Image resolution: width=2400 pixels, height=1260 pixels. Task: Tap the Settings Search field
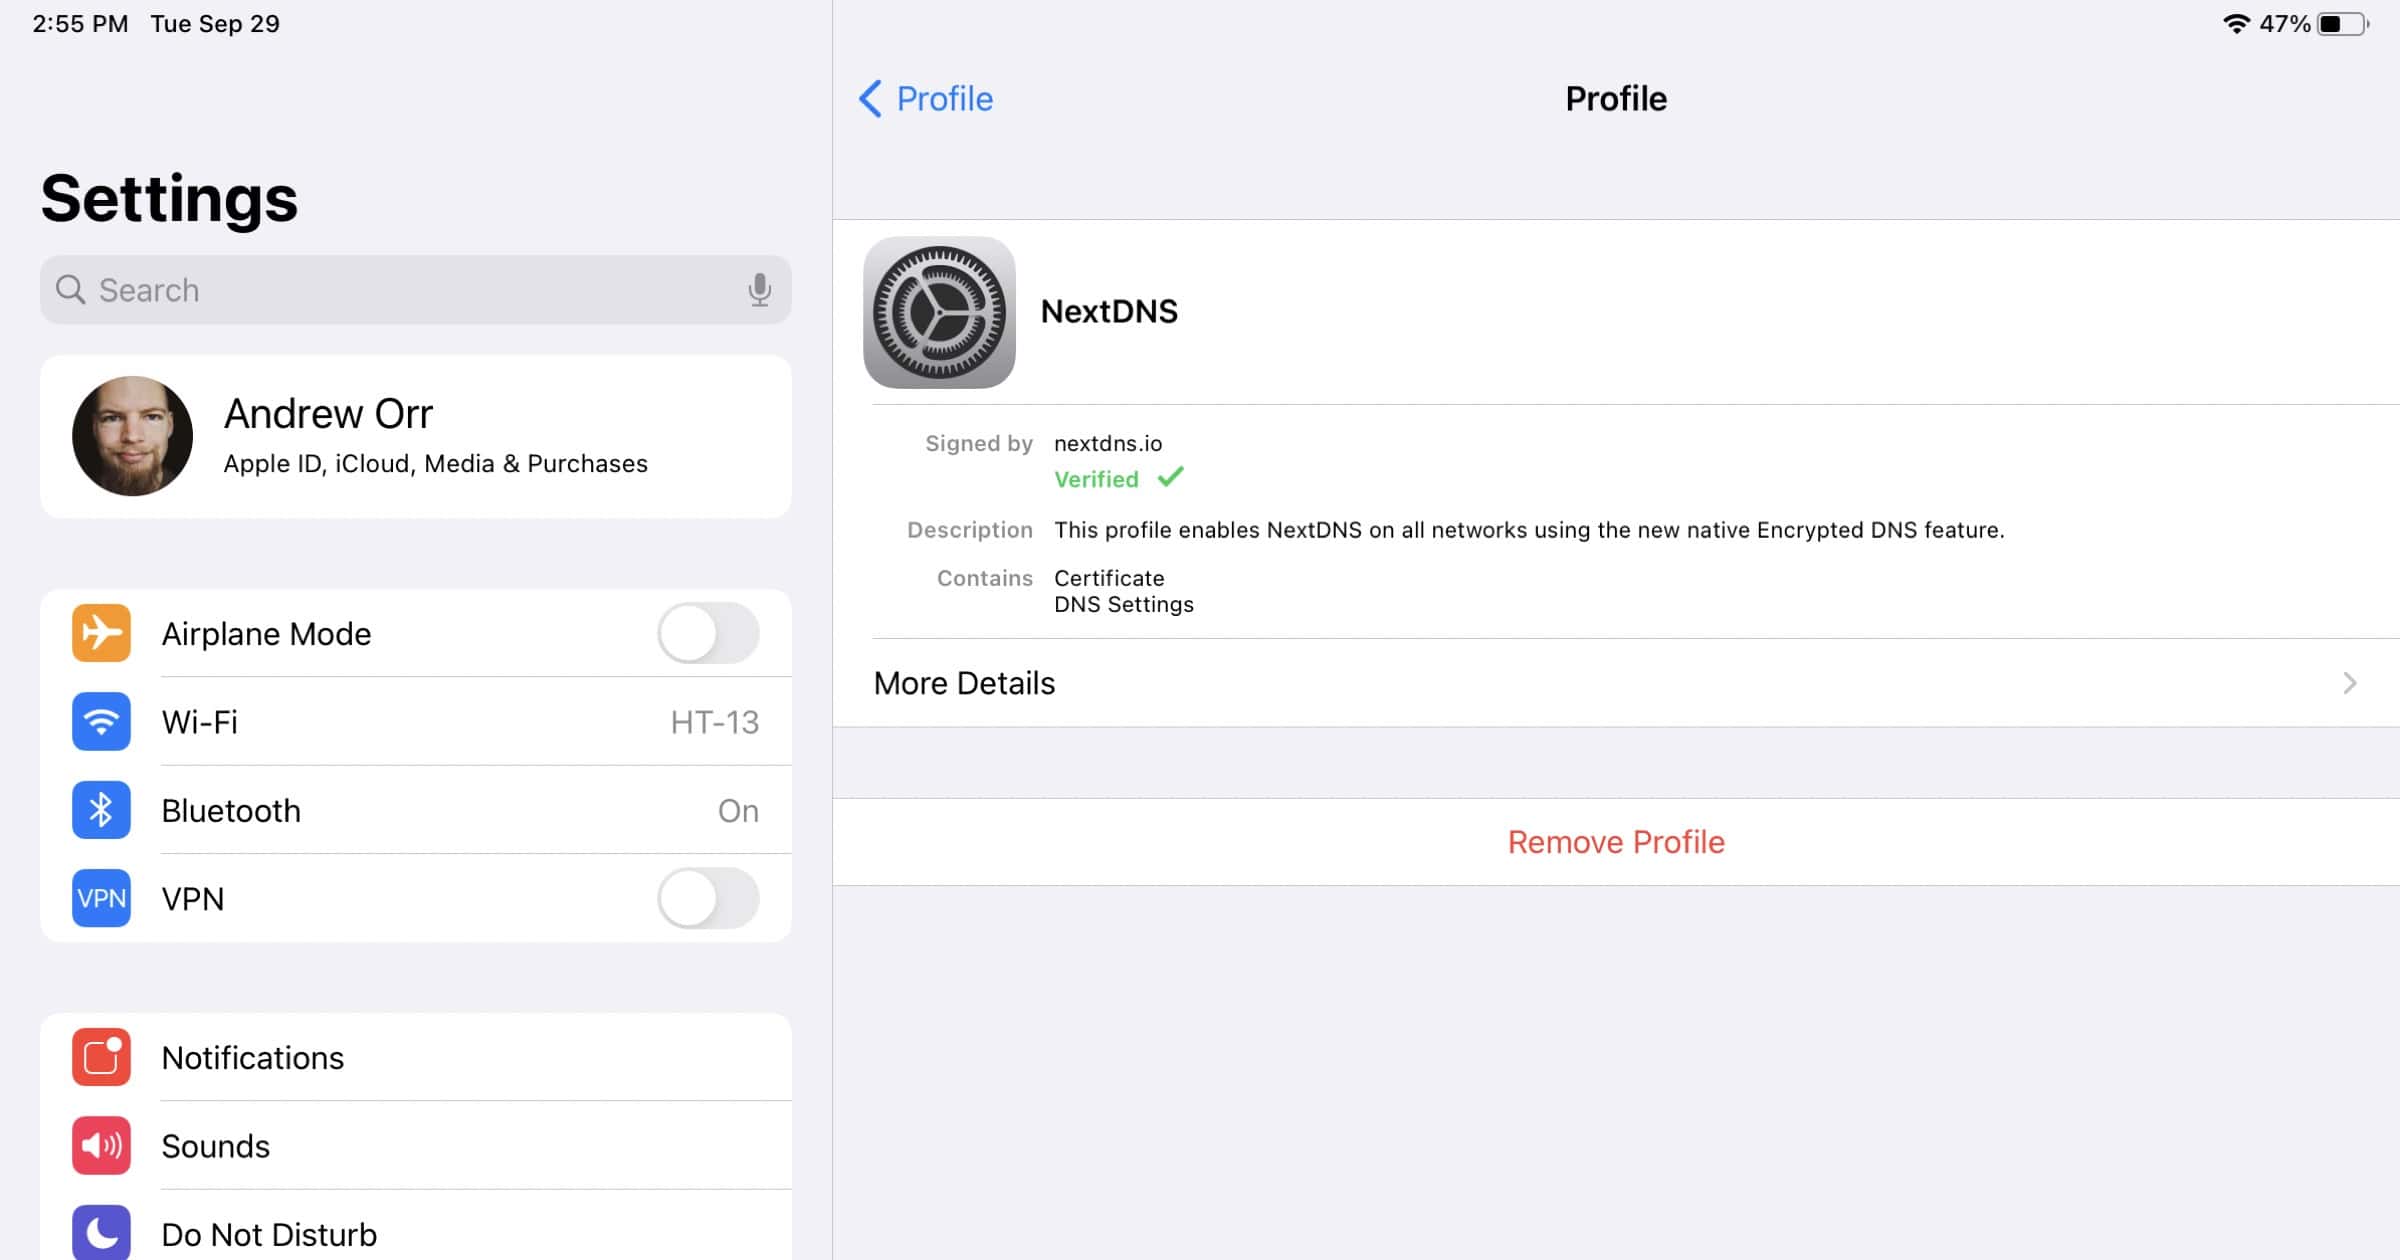(x=400, y=290)
